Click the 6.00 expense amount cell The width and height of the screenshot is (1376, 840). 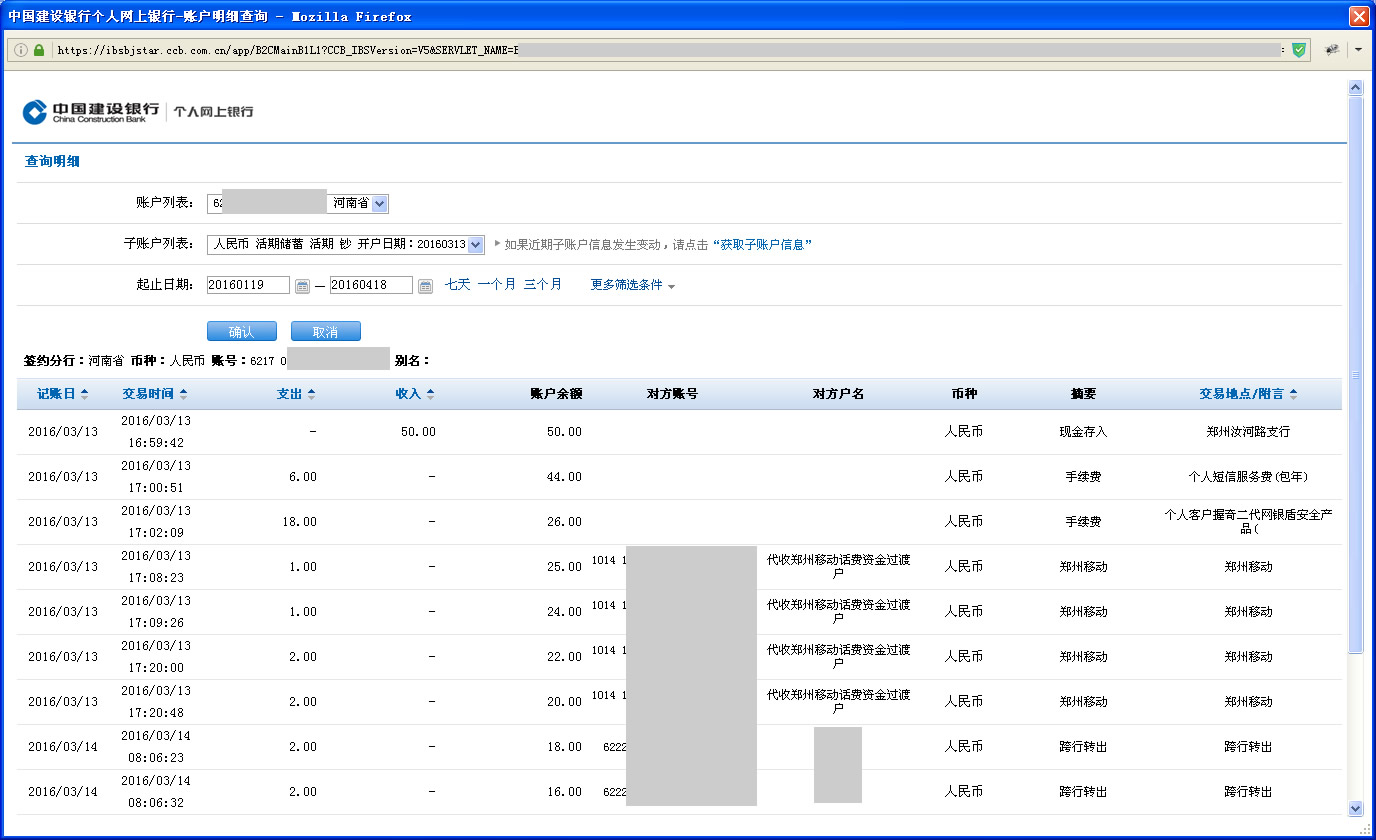[x=302, y=477]
